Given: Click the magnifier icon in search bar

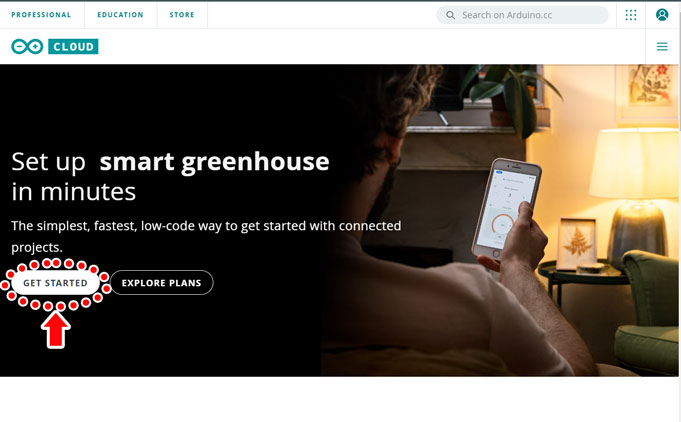Looking at the screenshot, I should pyautogui.click(x=450, y=15).
